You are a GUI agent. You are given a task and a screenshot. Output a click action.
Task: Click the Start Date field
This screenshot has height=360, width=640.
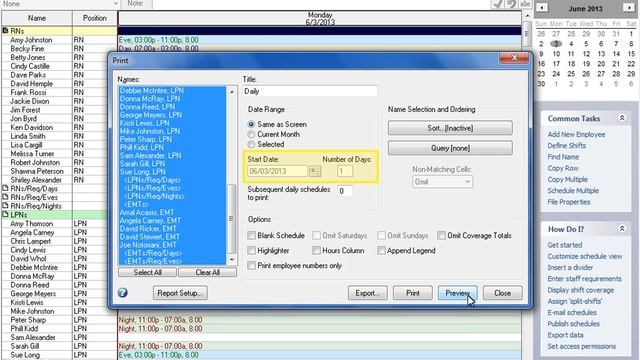click(x=278, y=171)
